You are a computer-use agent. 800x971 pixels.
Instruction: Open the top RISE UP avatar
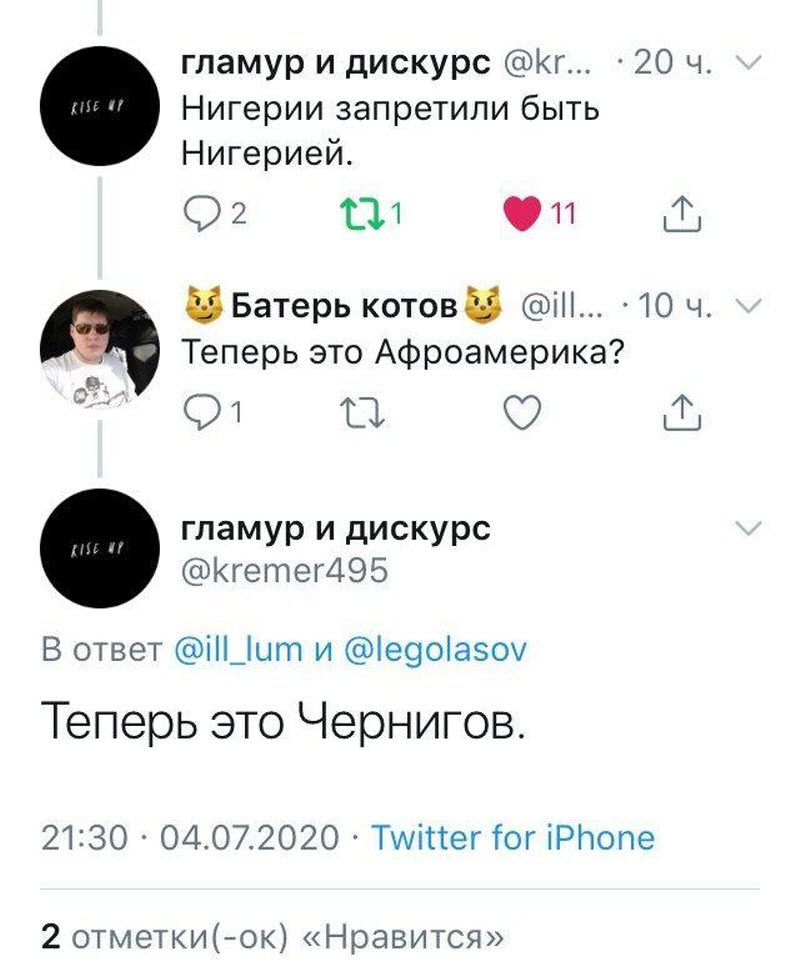(x=100, y=106)
